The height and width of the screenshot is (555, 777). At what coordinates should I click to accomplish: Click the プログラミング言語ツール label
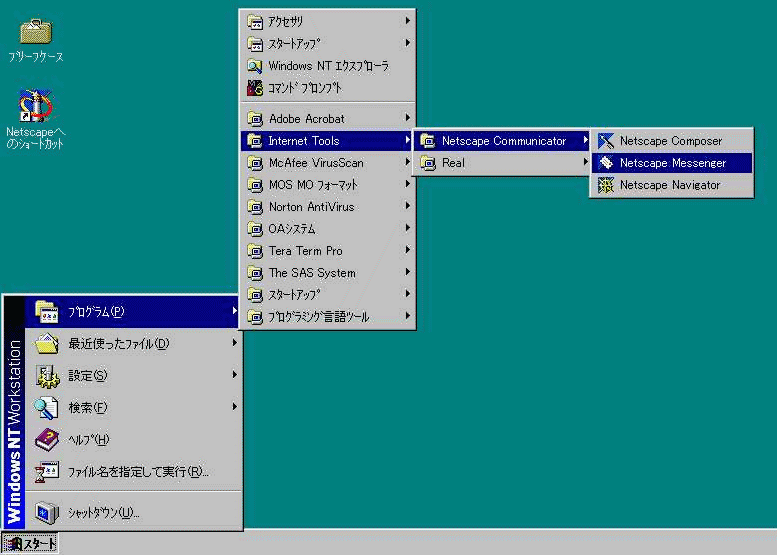tap(319, 317)
